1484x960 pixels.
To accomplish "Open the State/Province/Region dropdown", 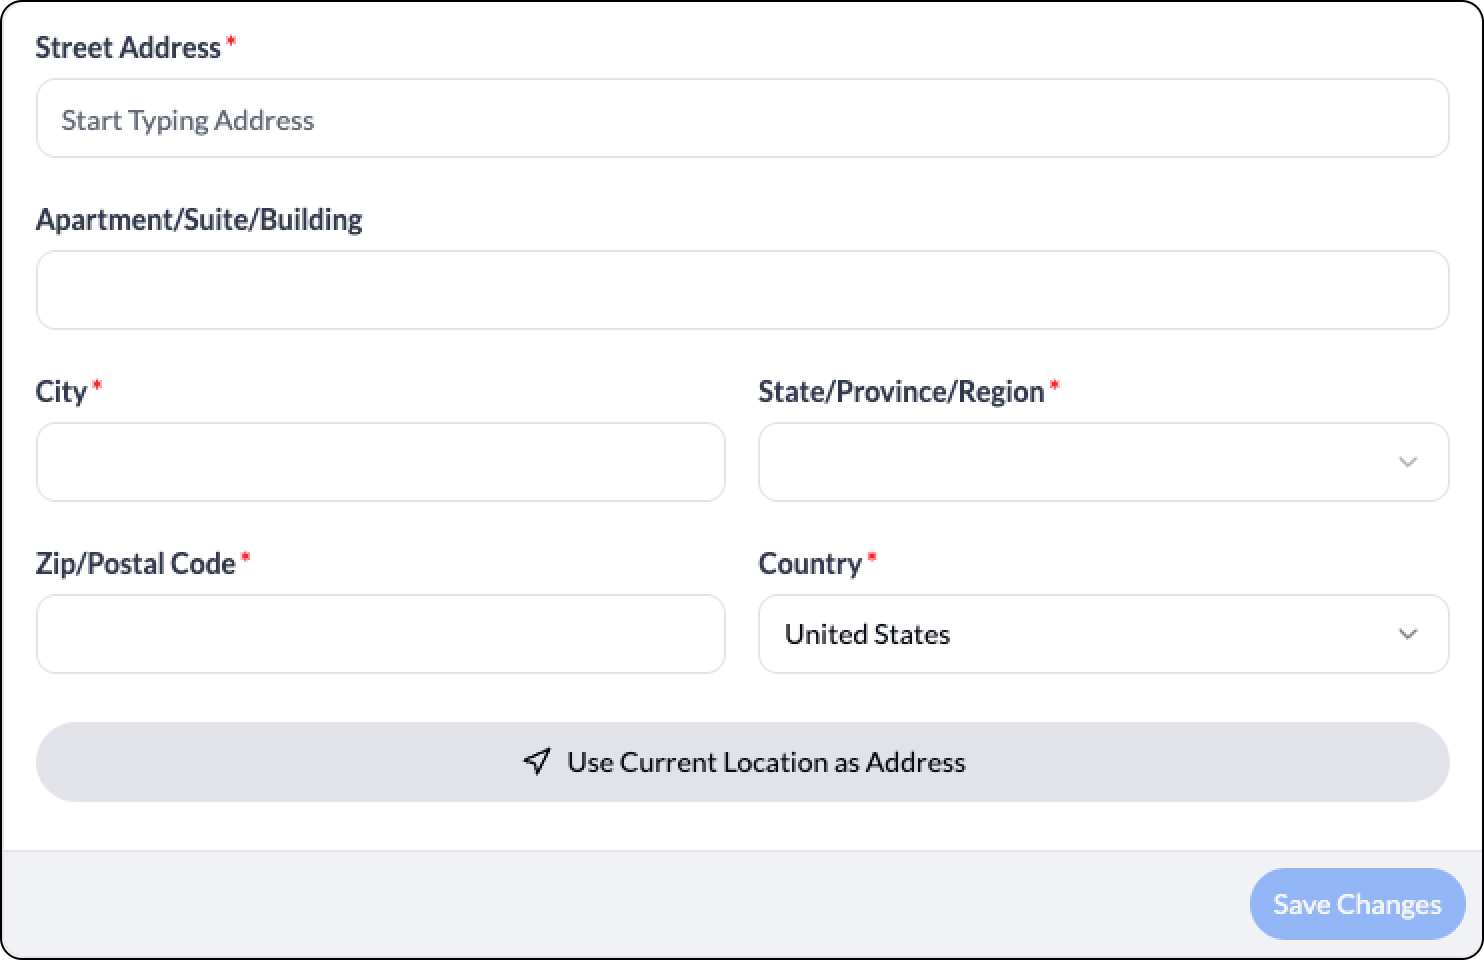I will 1103,462.
